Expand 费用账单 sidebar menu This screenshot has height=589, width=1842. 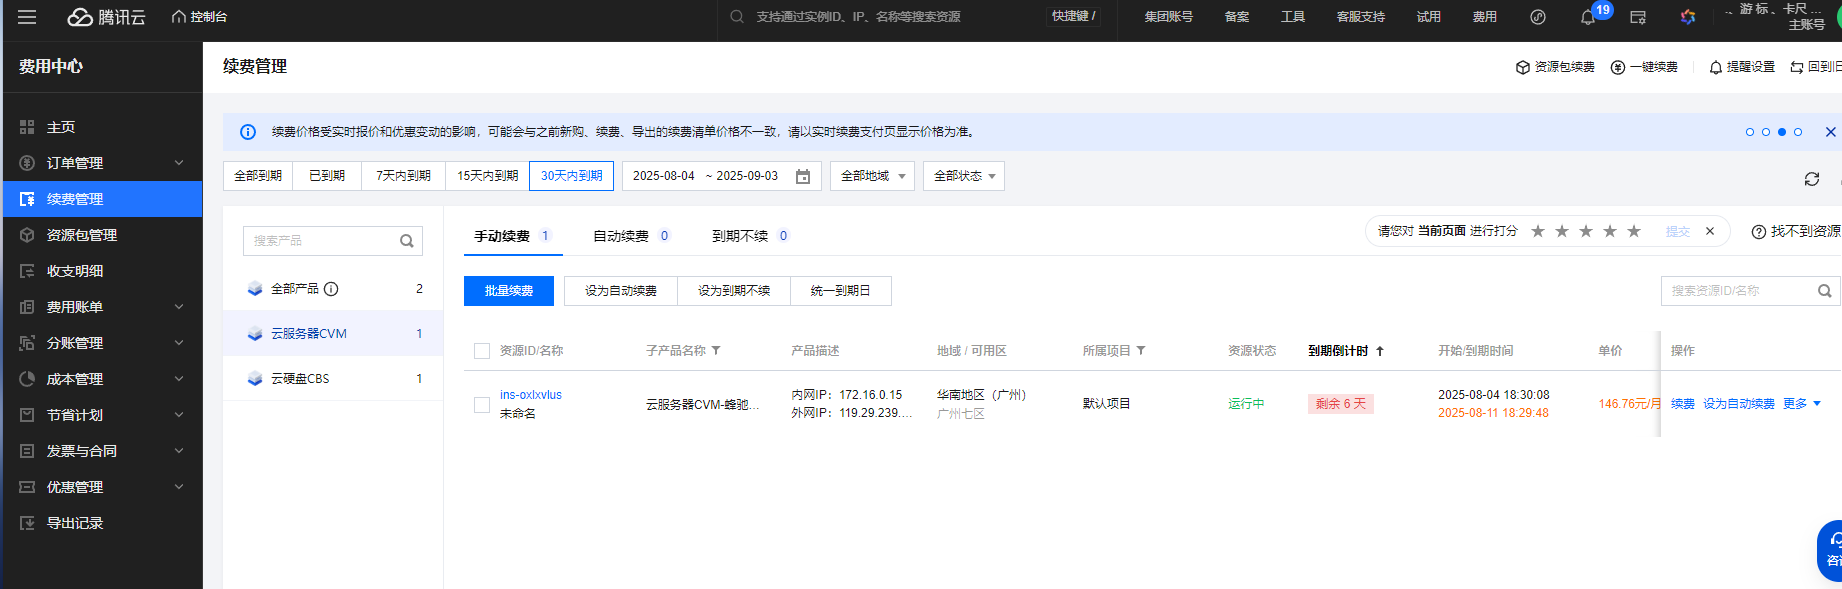point(103,307)
